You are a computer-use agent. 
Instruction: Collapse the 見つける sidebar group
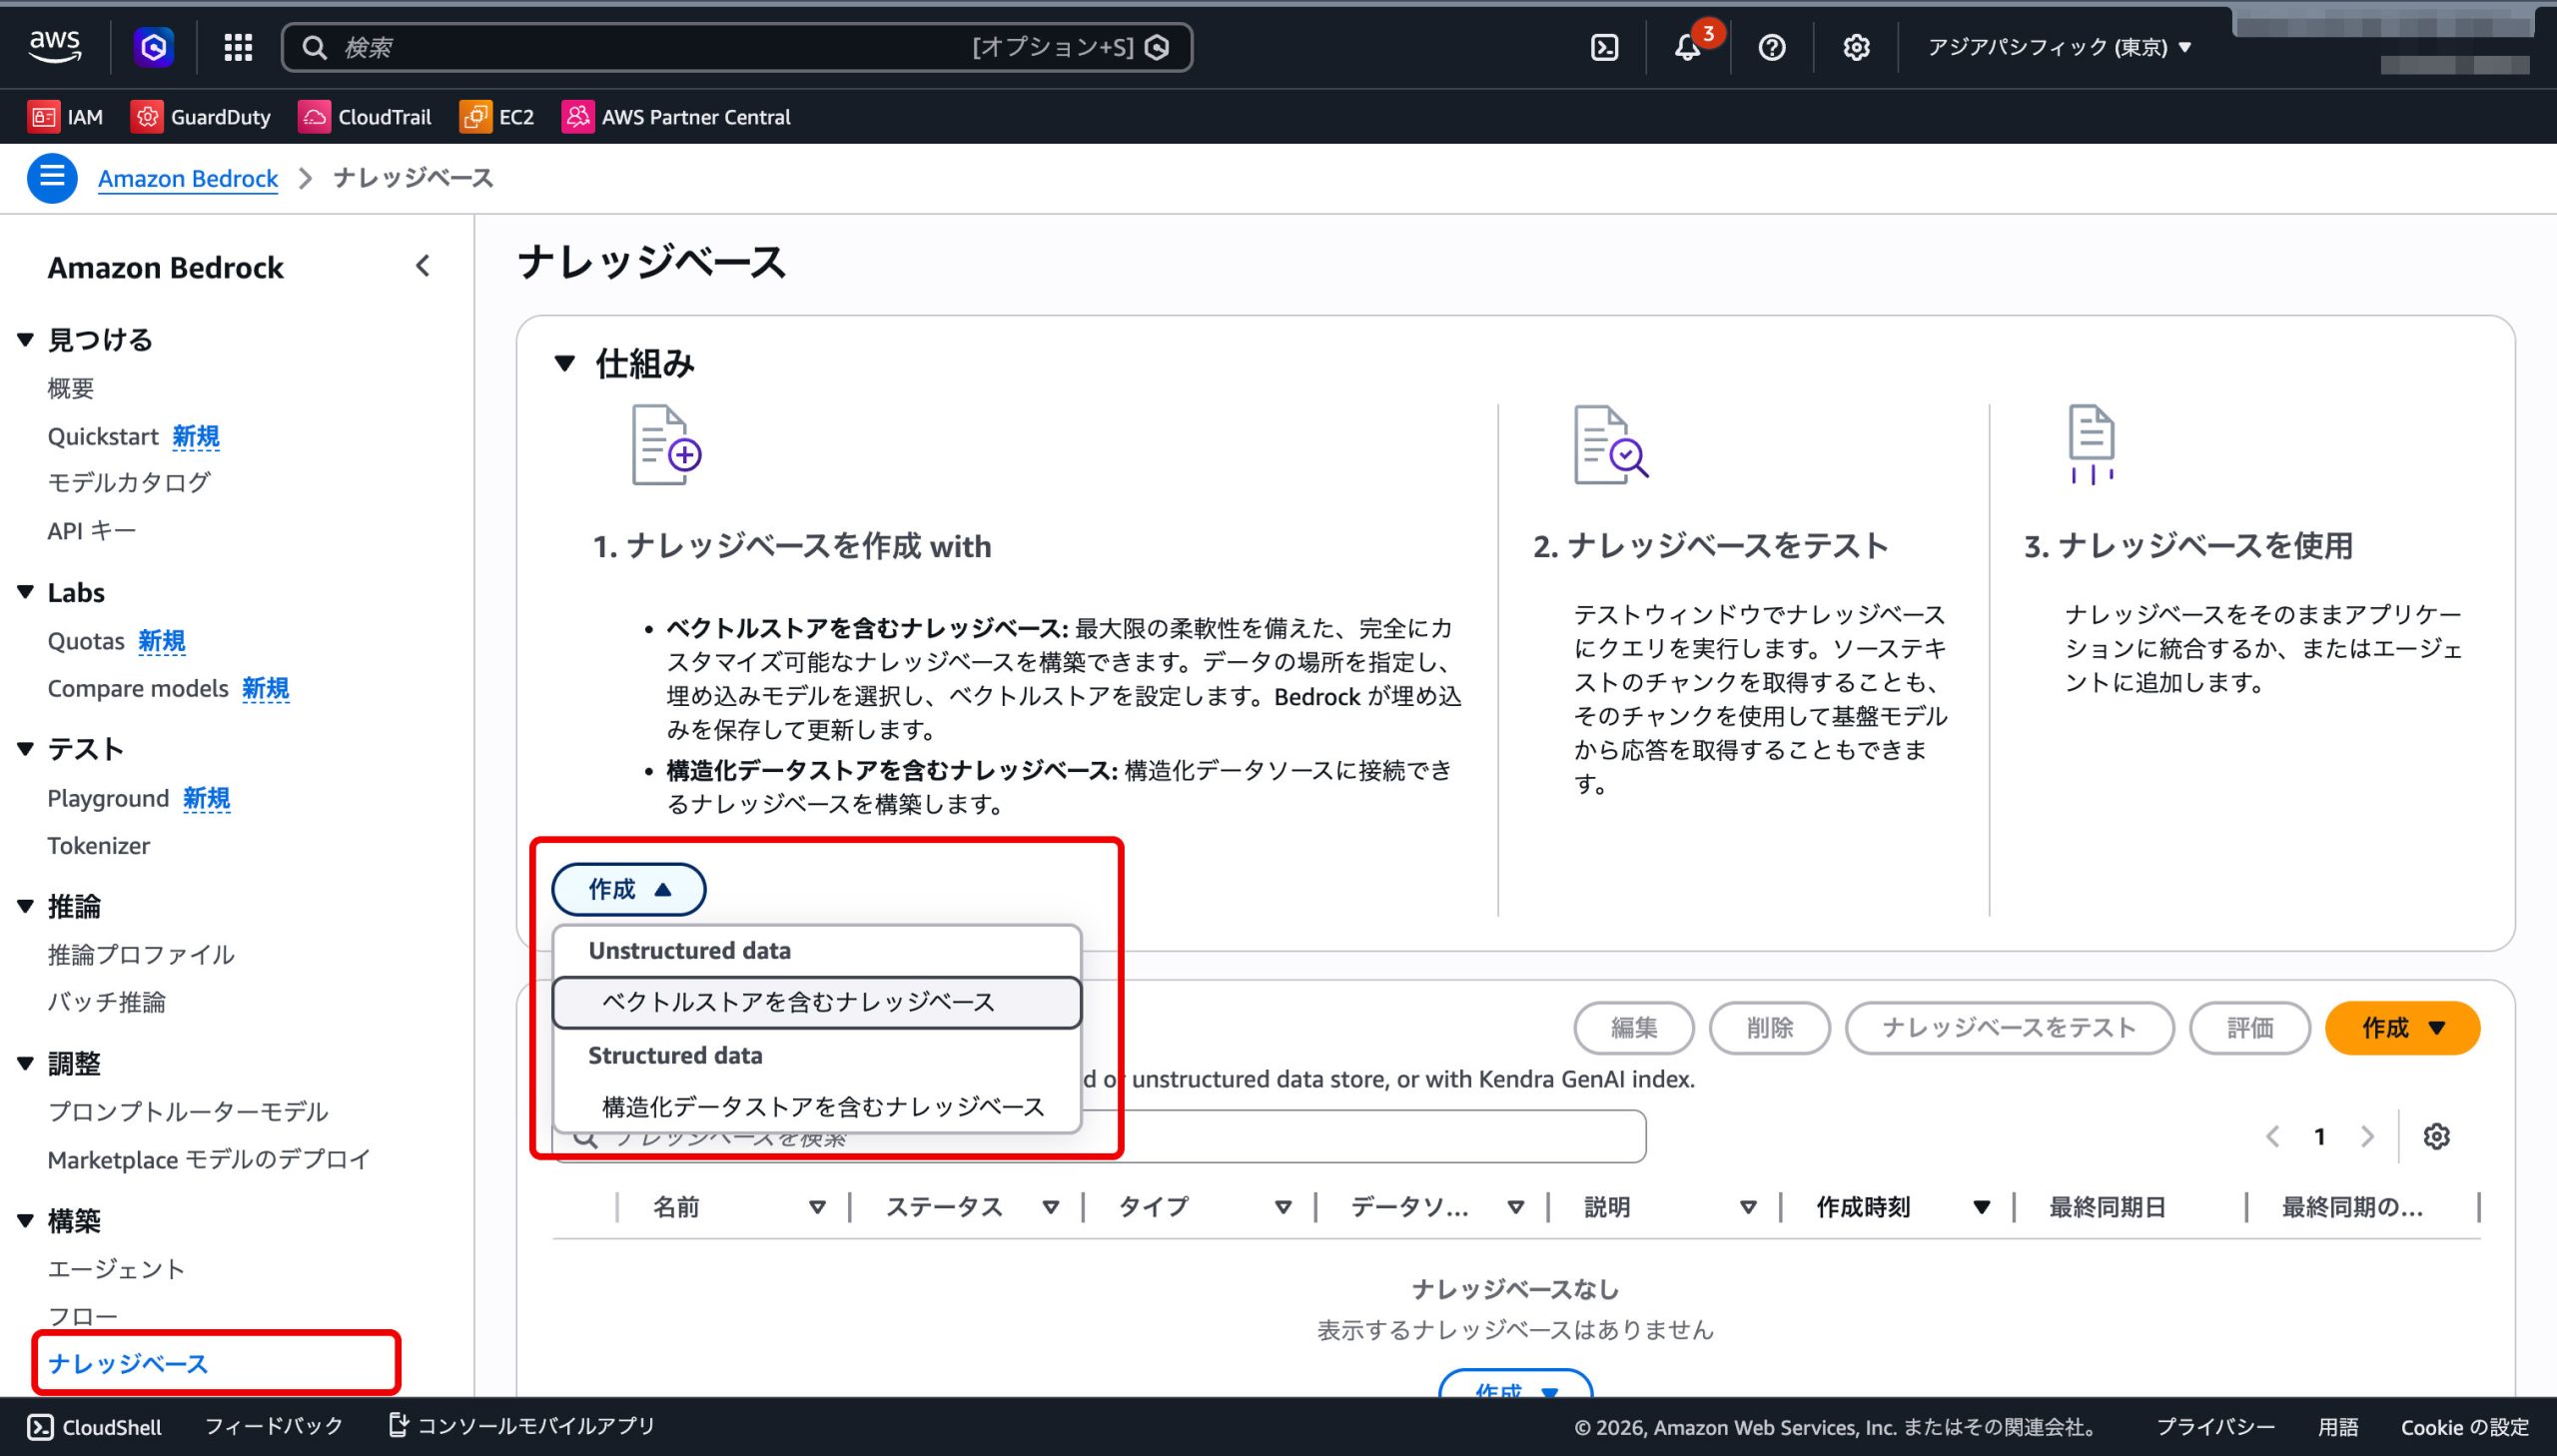26,340
